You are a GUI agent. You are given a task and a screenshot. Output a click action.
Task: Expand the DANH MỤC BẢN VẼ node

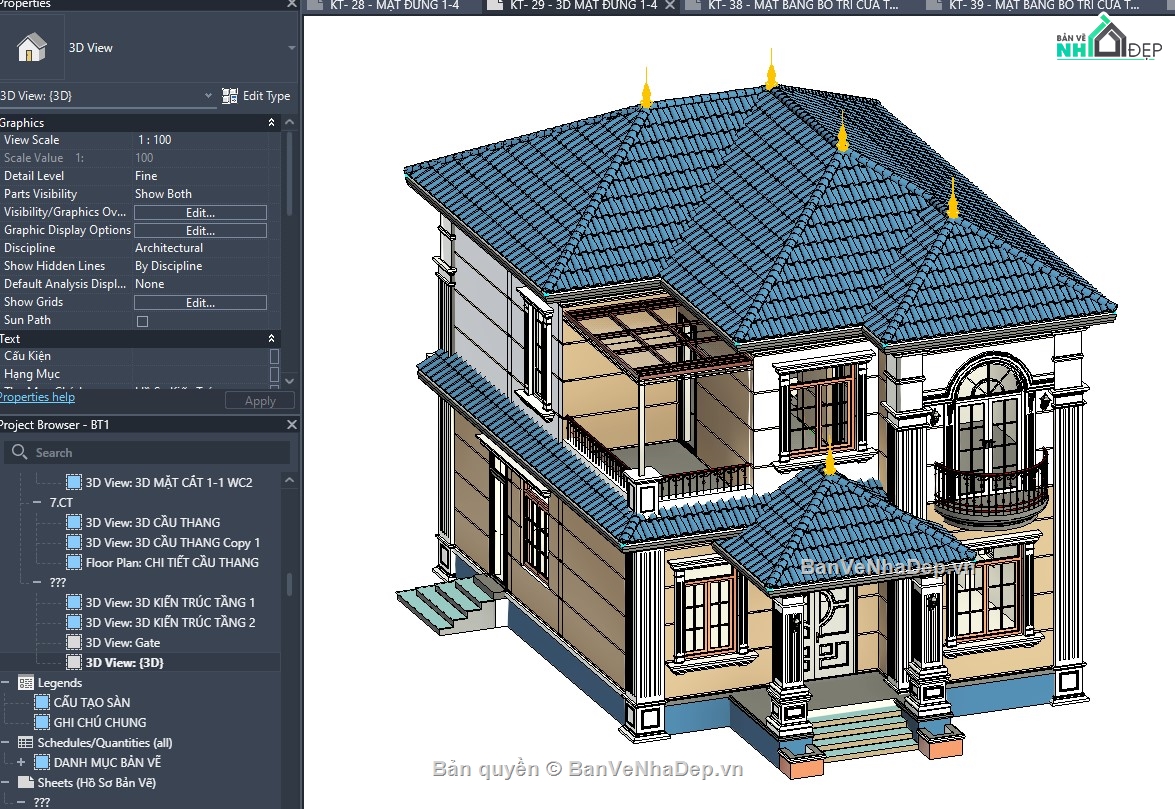tap(21, 763)
